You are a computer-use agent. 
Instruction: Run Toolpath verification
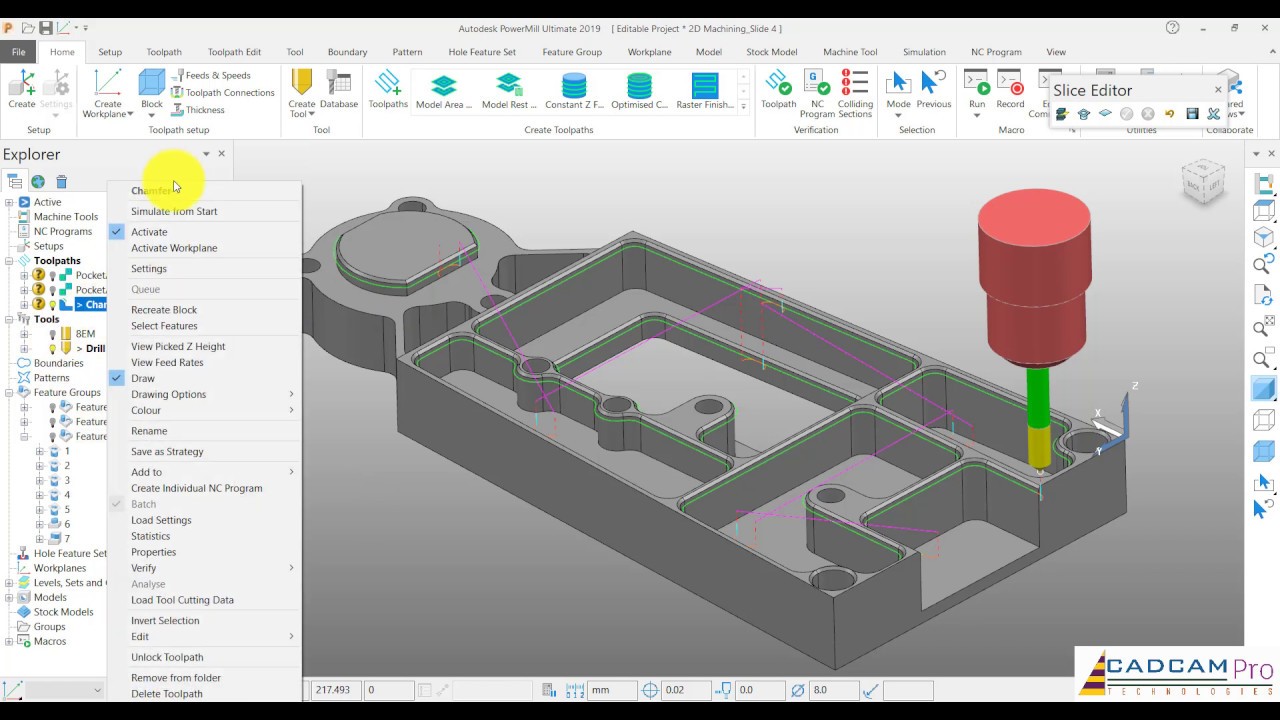point(778,88)
